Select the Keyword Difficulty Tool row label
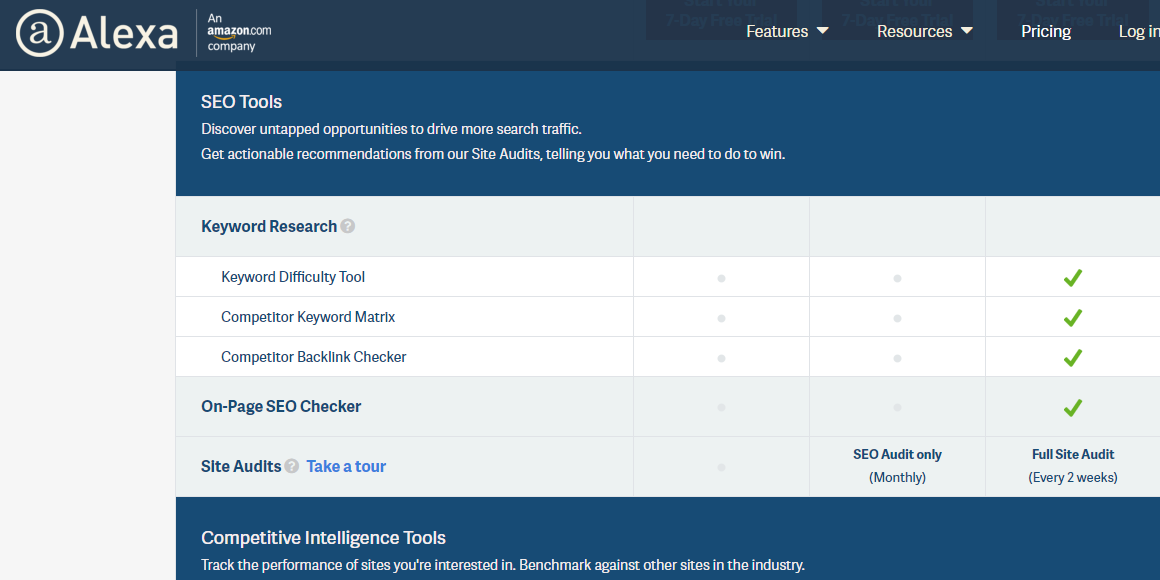The width and height of the screenshot is (1160, 580). (x=293, y=277)
